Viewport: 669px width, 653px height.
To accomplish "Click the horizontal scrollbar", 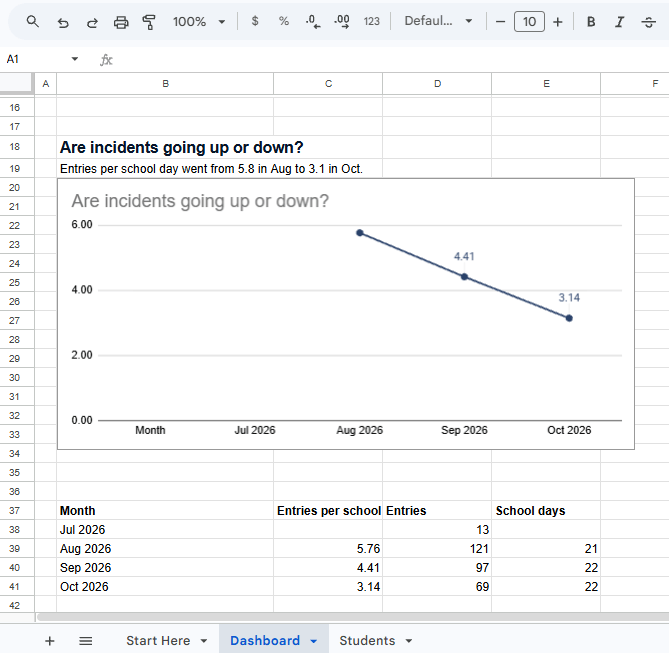I will click(353, 617).
